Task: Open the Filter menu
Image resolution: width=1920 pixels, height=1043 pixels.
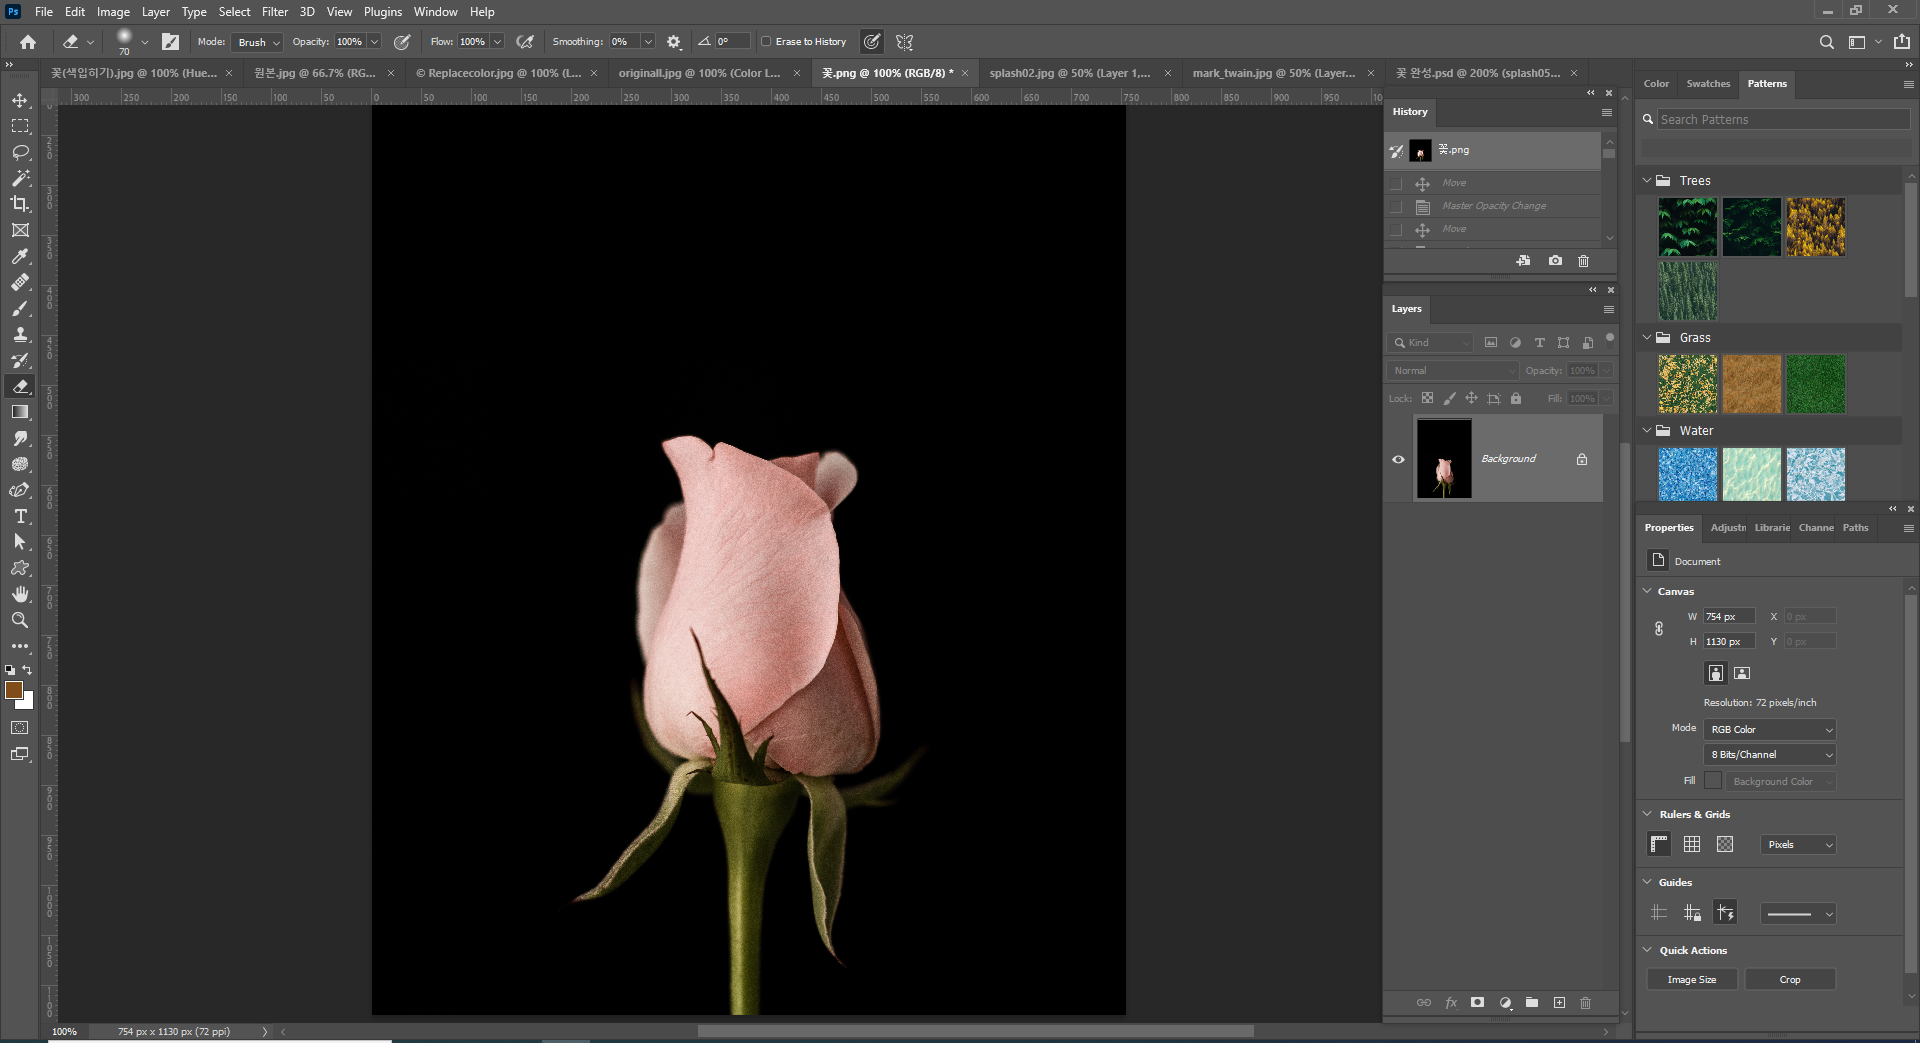Action: (x=274, y=12)
